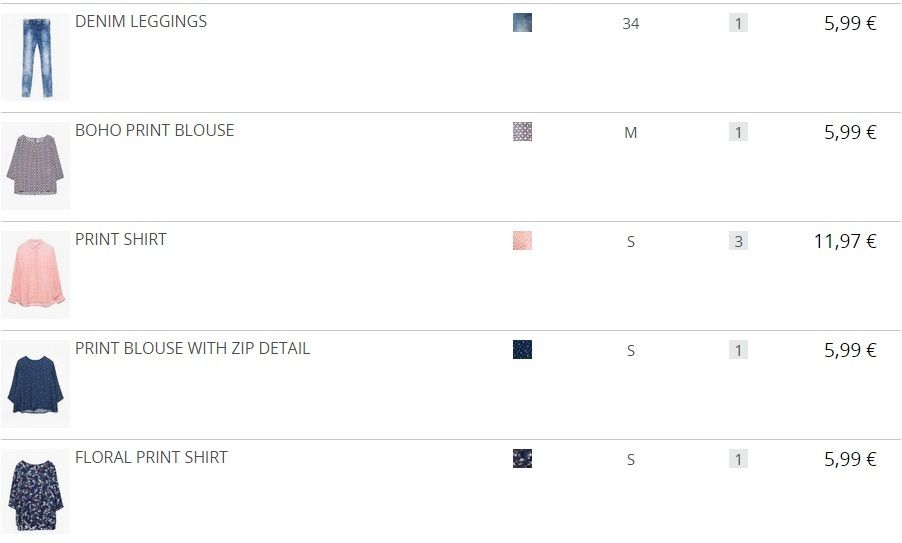Click the PRINT SHIRT product name
Image resolution: width=902 pixels, height=543 pixels.
coord(121,239)
